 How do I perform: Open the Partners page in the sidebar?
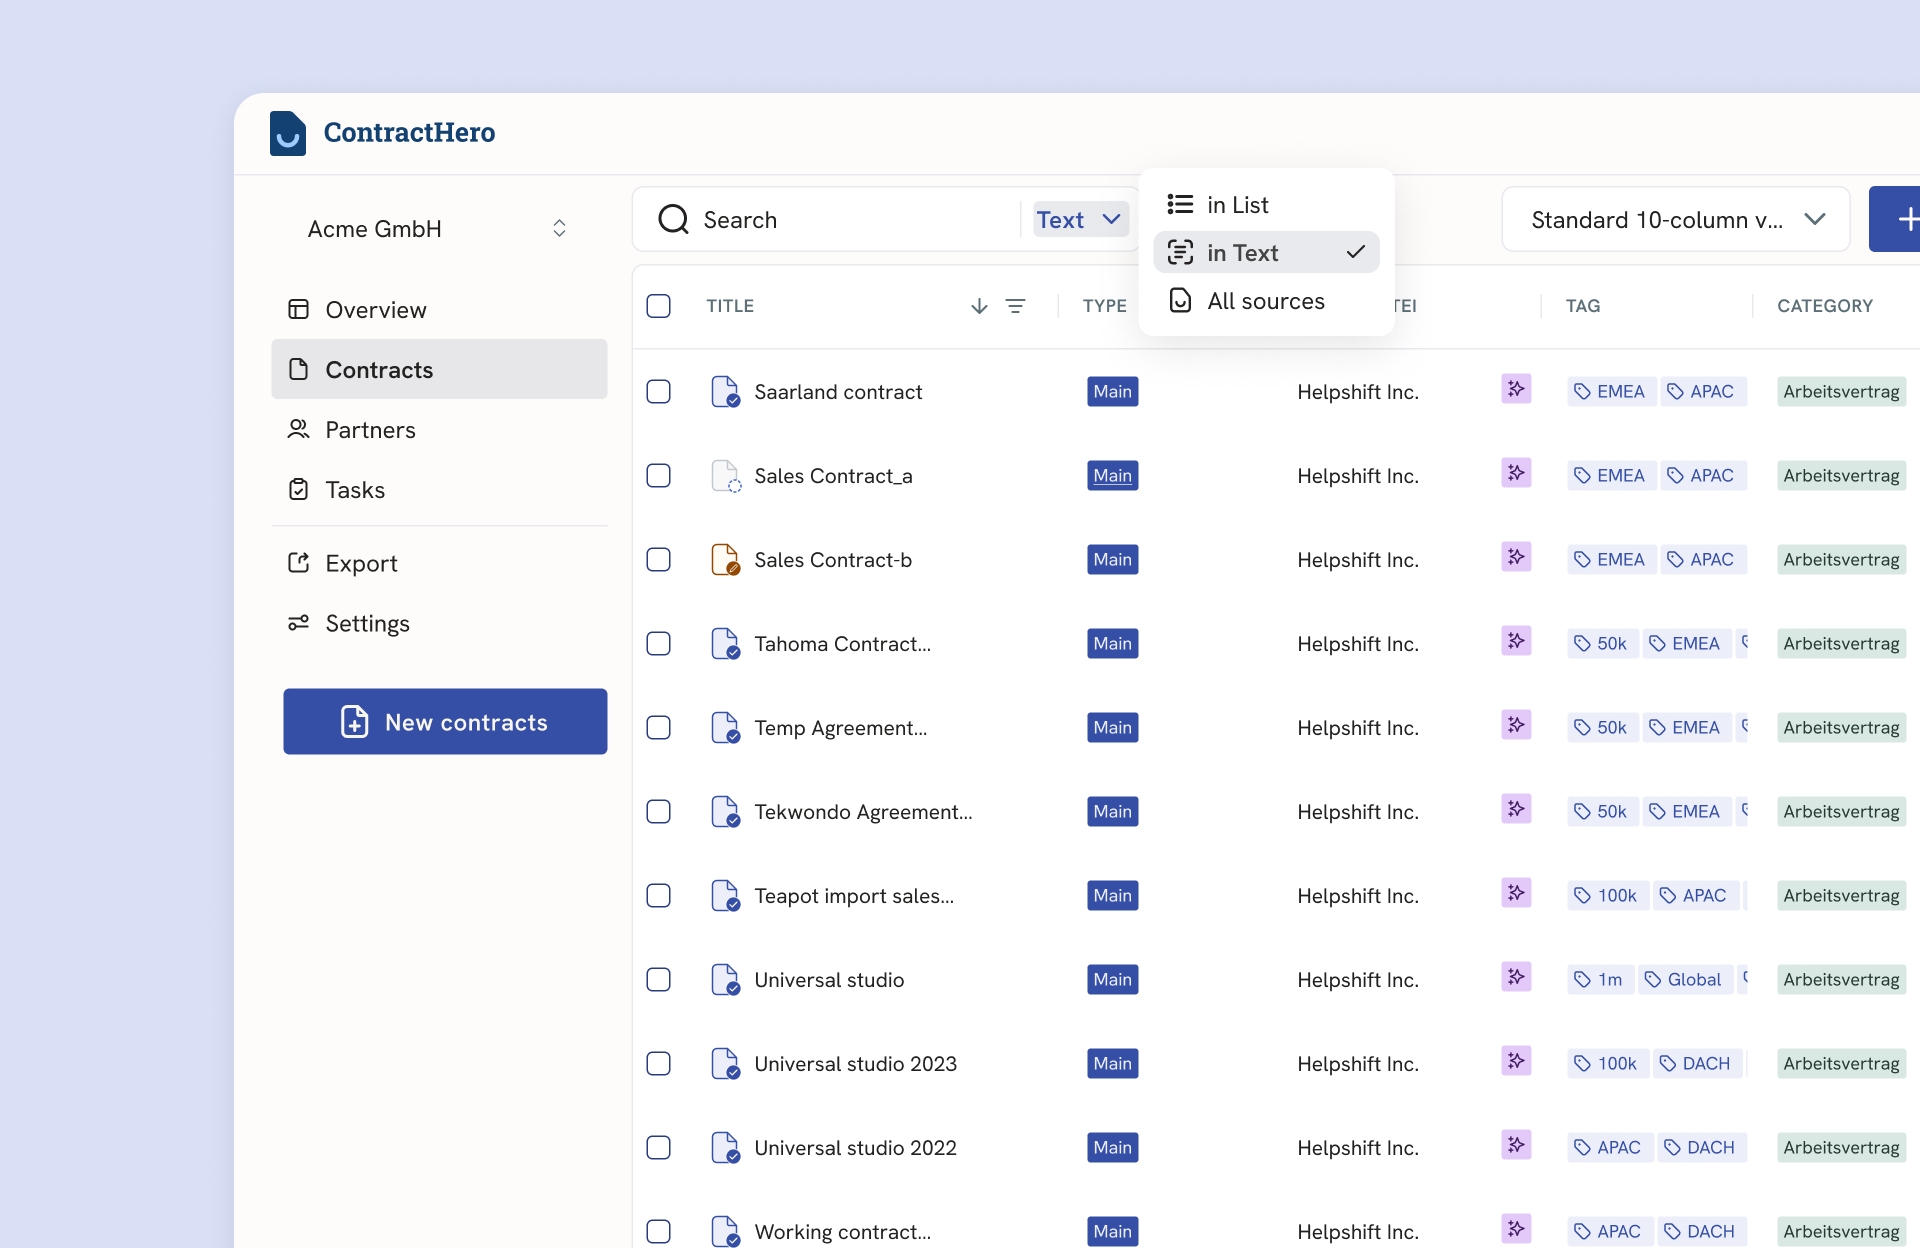(370, 430)
